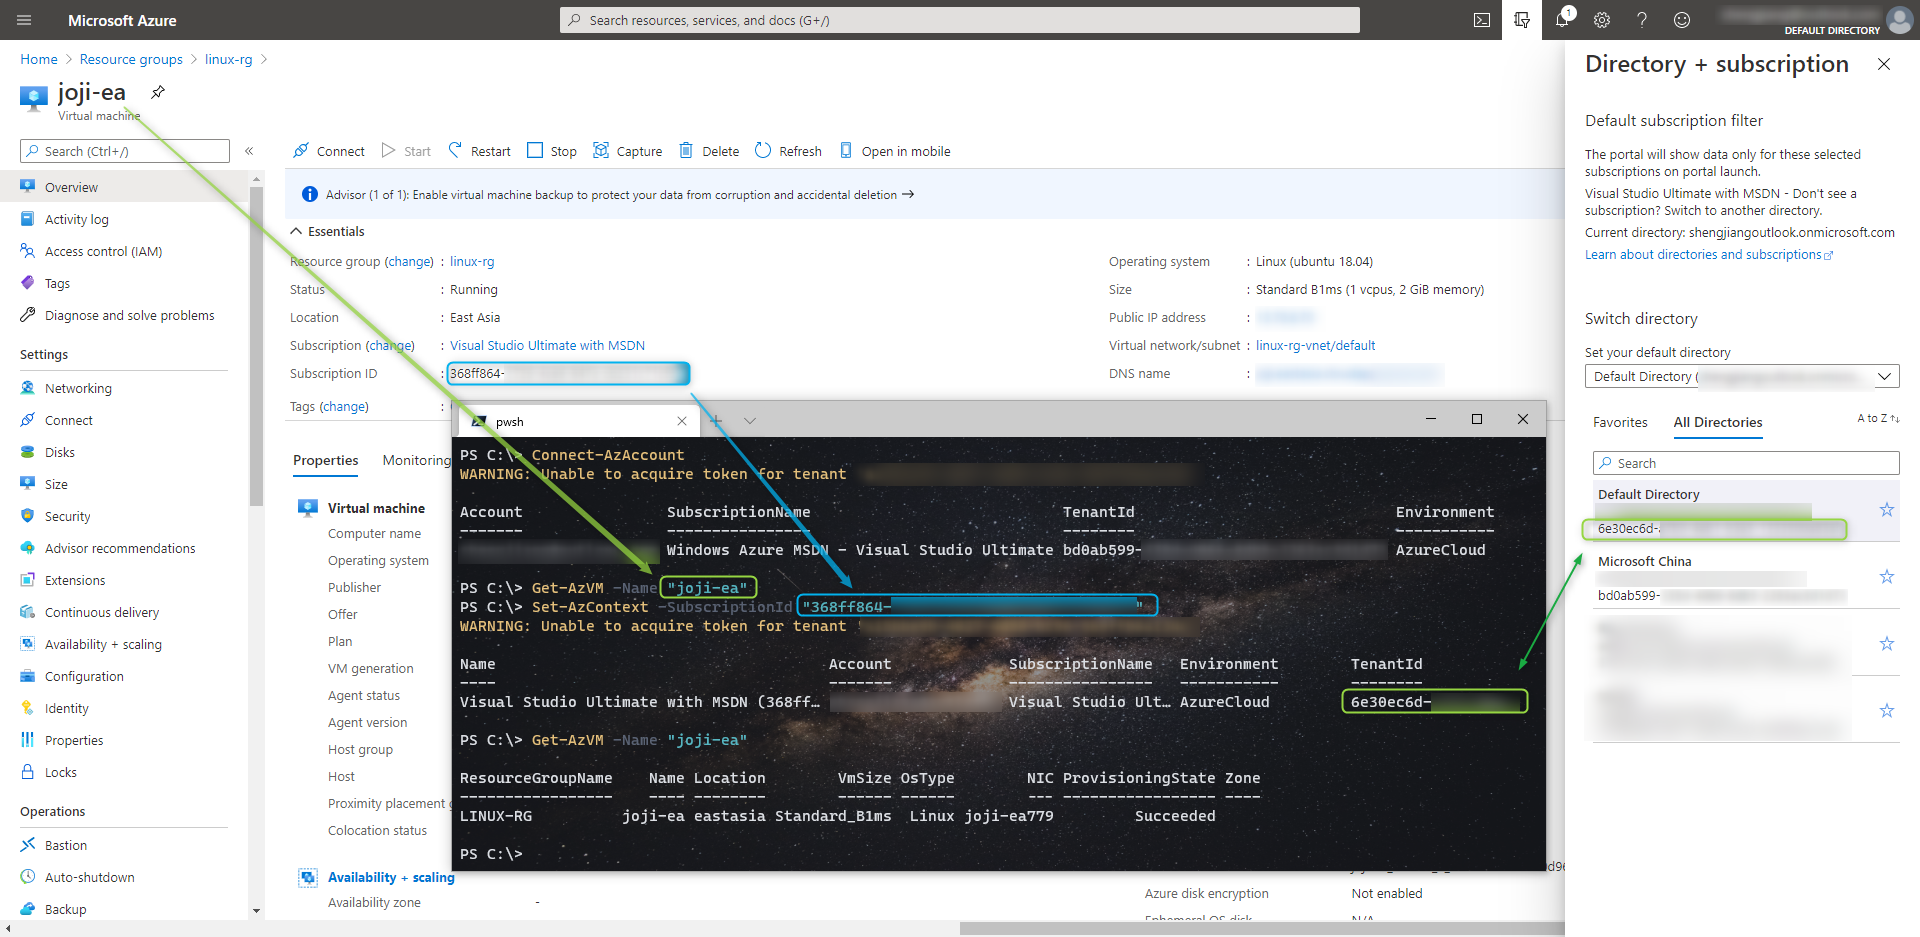Open the portal hamburger menu
The width and height of the screenshot is (1920, 937).
[x=24, y=20]
